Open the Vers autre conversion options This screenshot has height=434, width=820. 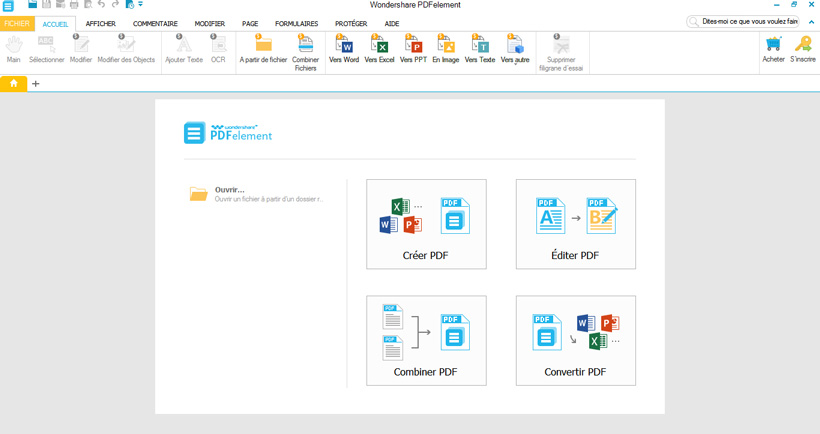[515, 49]
